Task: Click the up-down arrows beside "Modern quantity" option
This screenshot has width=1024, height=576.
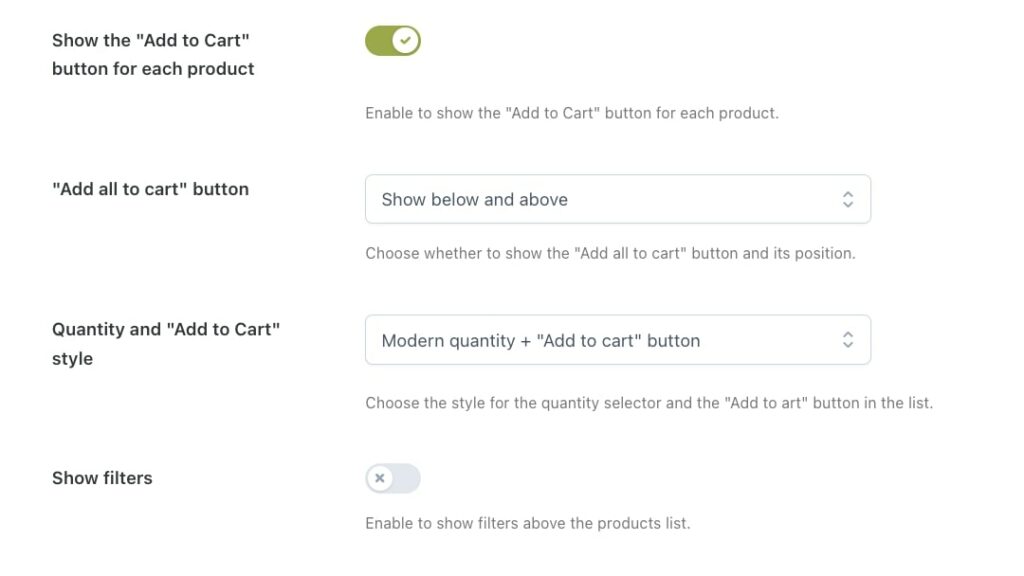Action: click(x=847, y=340)
